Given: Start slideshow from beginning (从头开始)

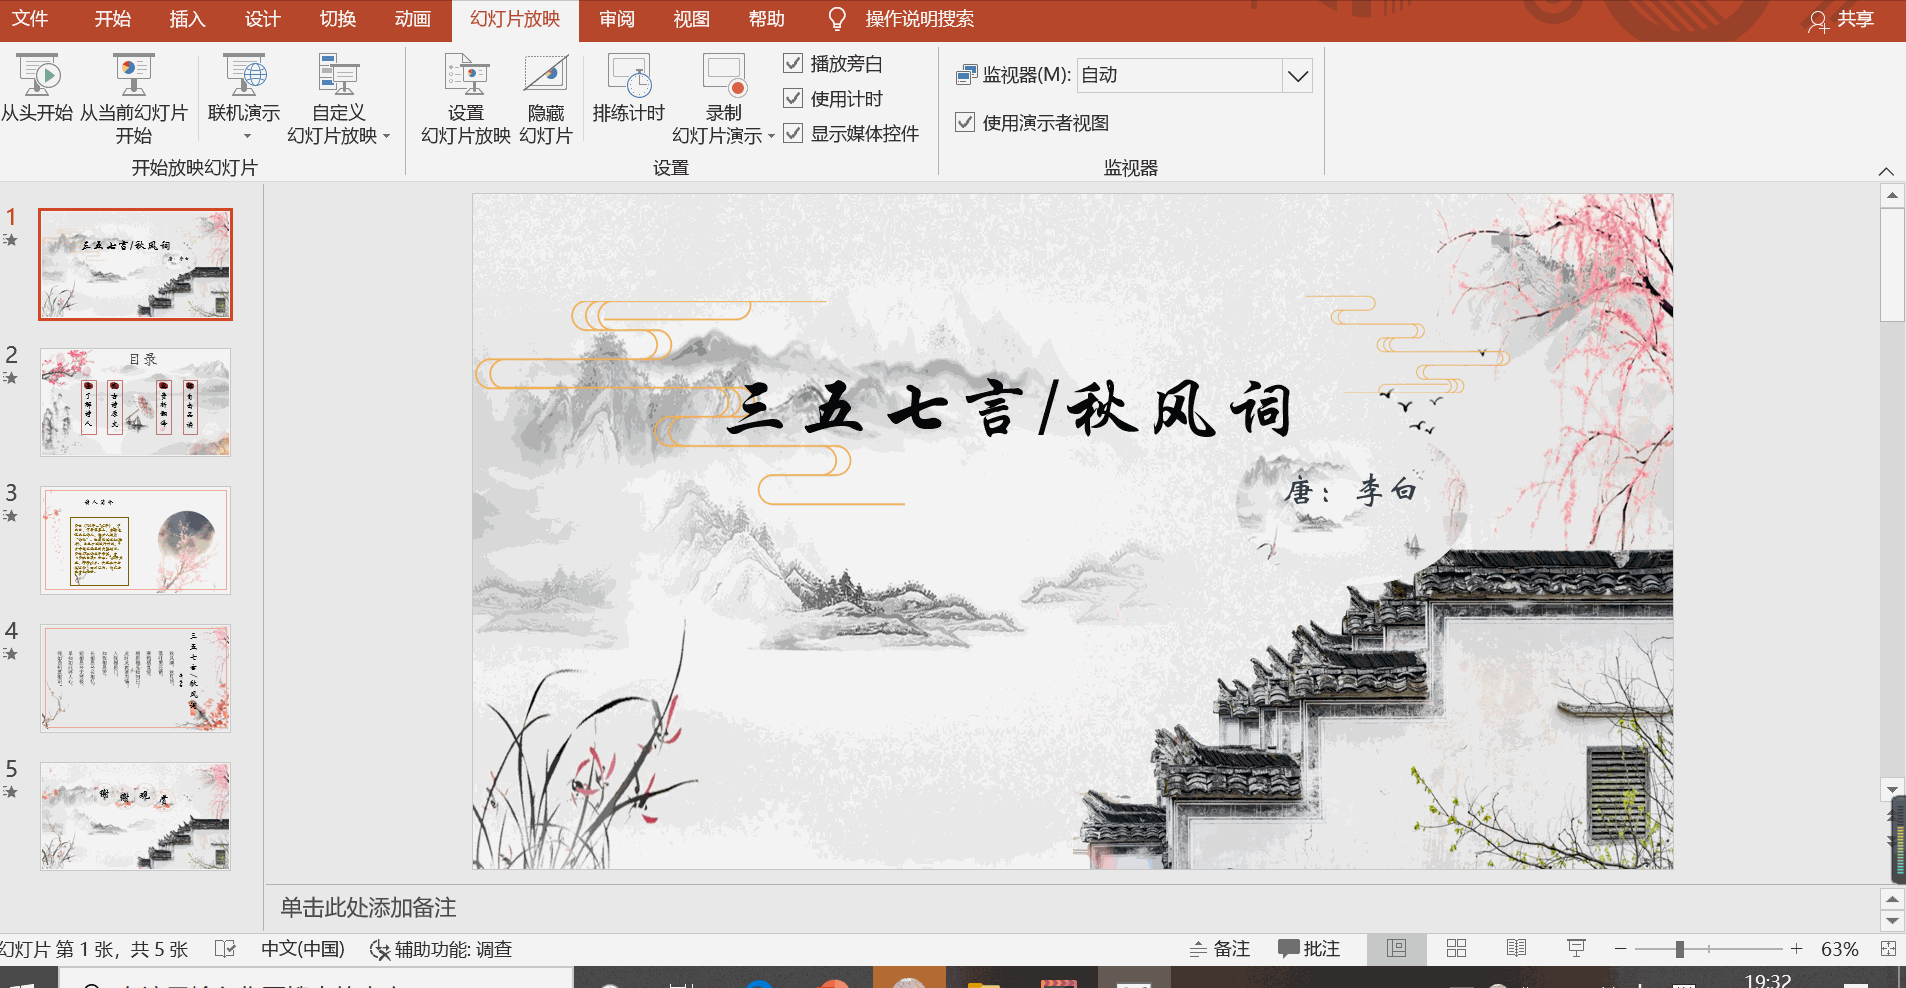Looking at the screenshot, I should (38, 88).
